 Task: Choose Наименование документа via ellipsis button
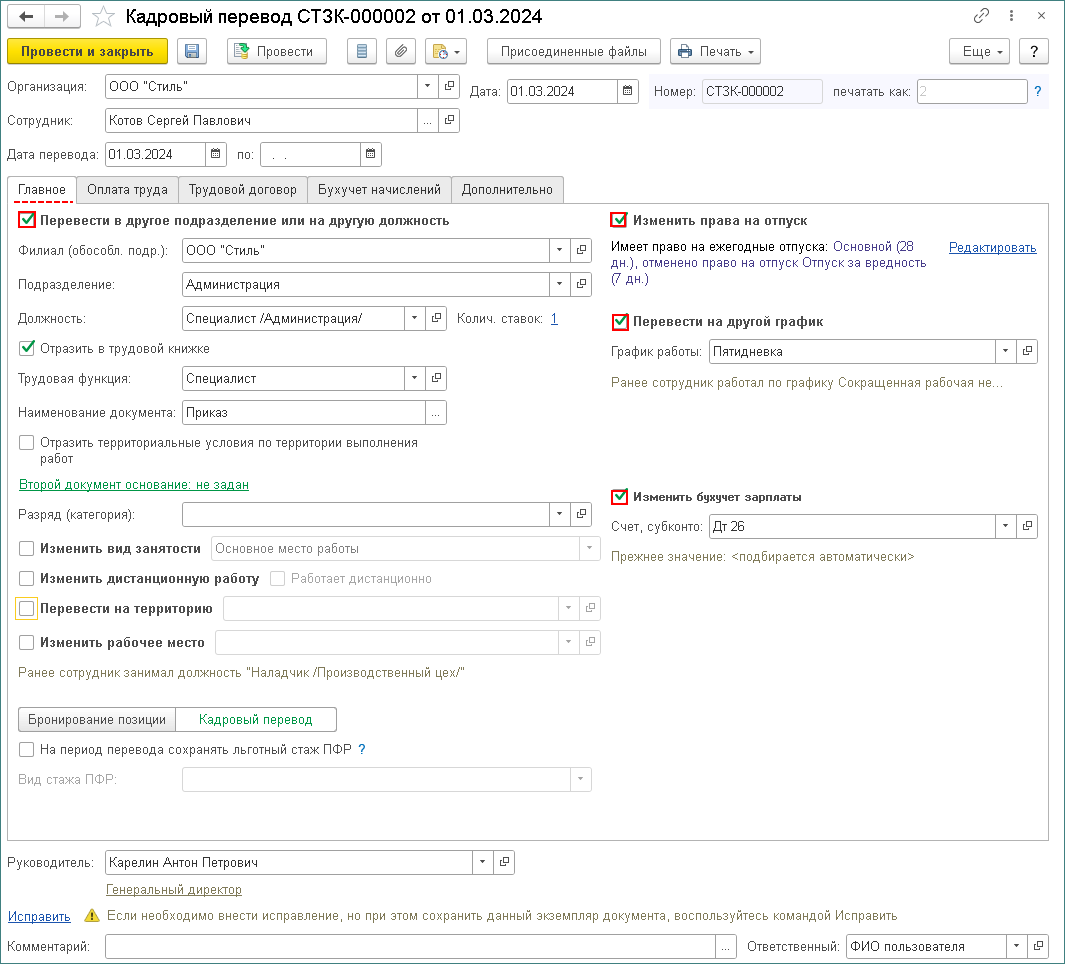pyautogui.click(x=435, y=412)
